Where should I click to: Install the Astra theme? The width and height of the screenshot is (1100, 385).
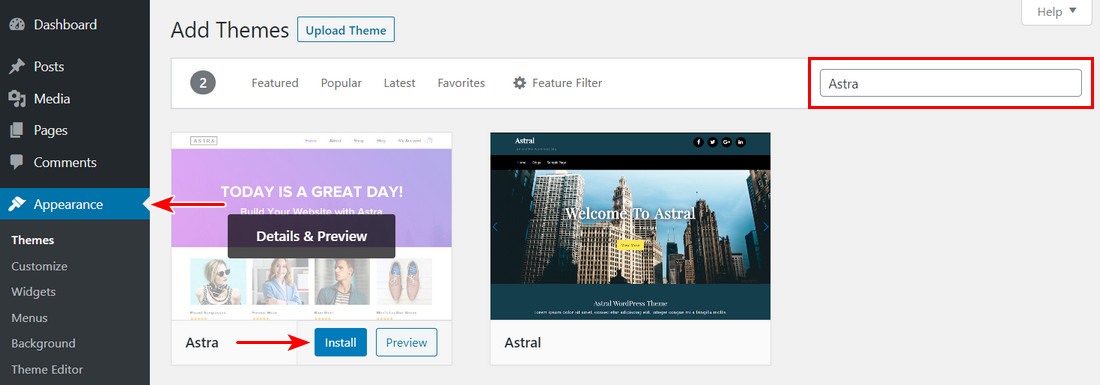tap(340, 342)
